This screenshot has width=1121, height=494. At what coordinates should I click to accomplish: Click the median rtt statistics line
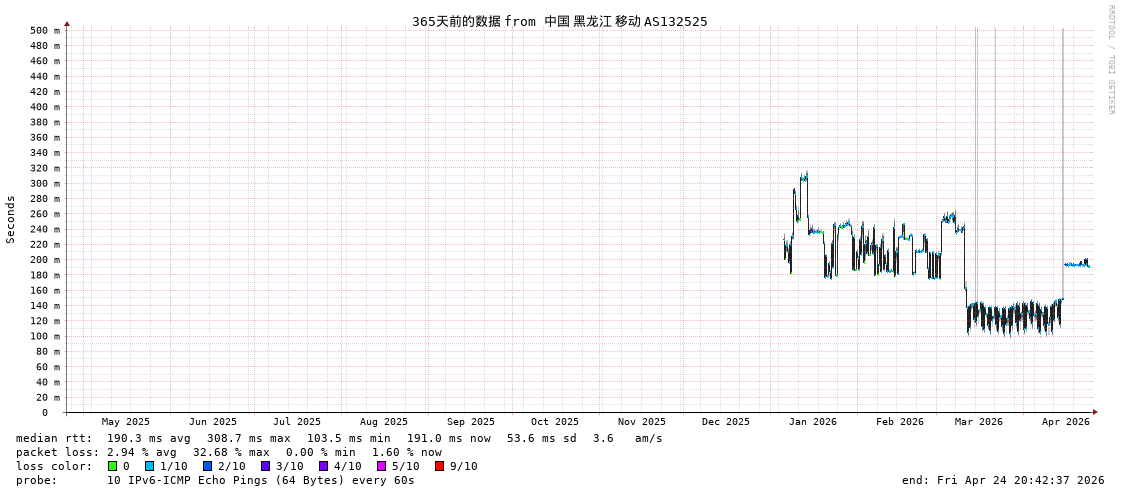339,438
